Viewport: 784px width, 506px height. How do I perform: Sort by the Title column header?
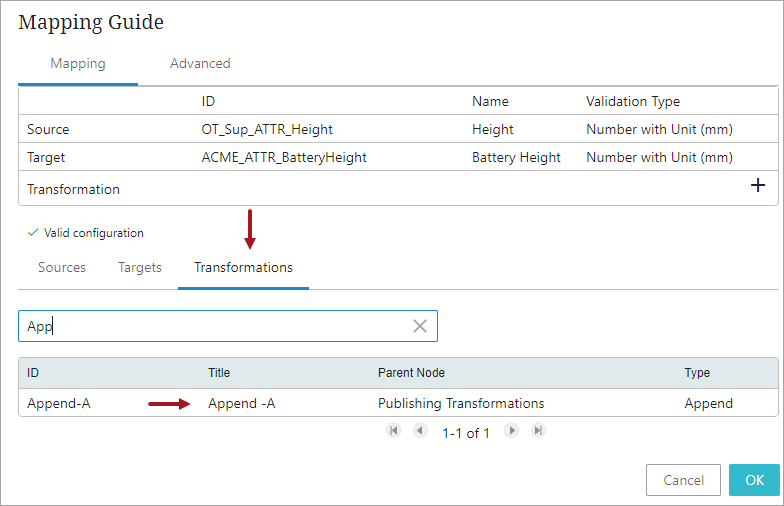click(x=219, y=373)
